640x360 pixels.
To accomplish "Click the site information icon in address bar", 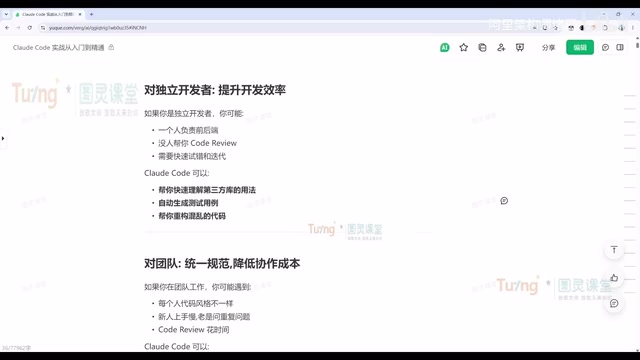I will [x=42, y=28].
